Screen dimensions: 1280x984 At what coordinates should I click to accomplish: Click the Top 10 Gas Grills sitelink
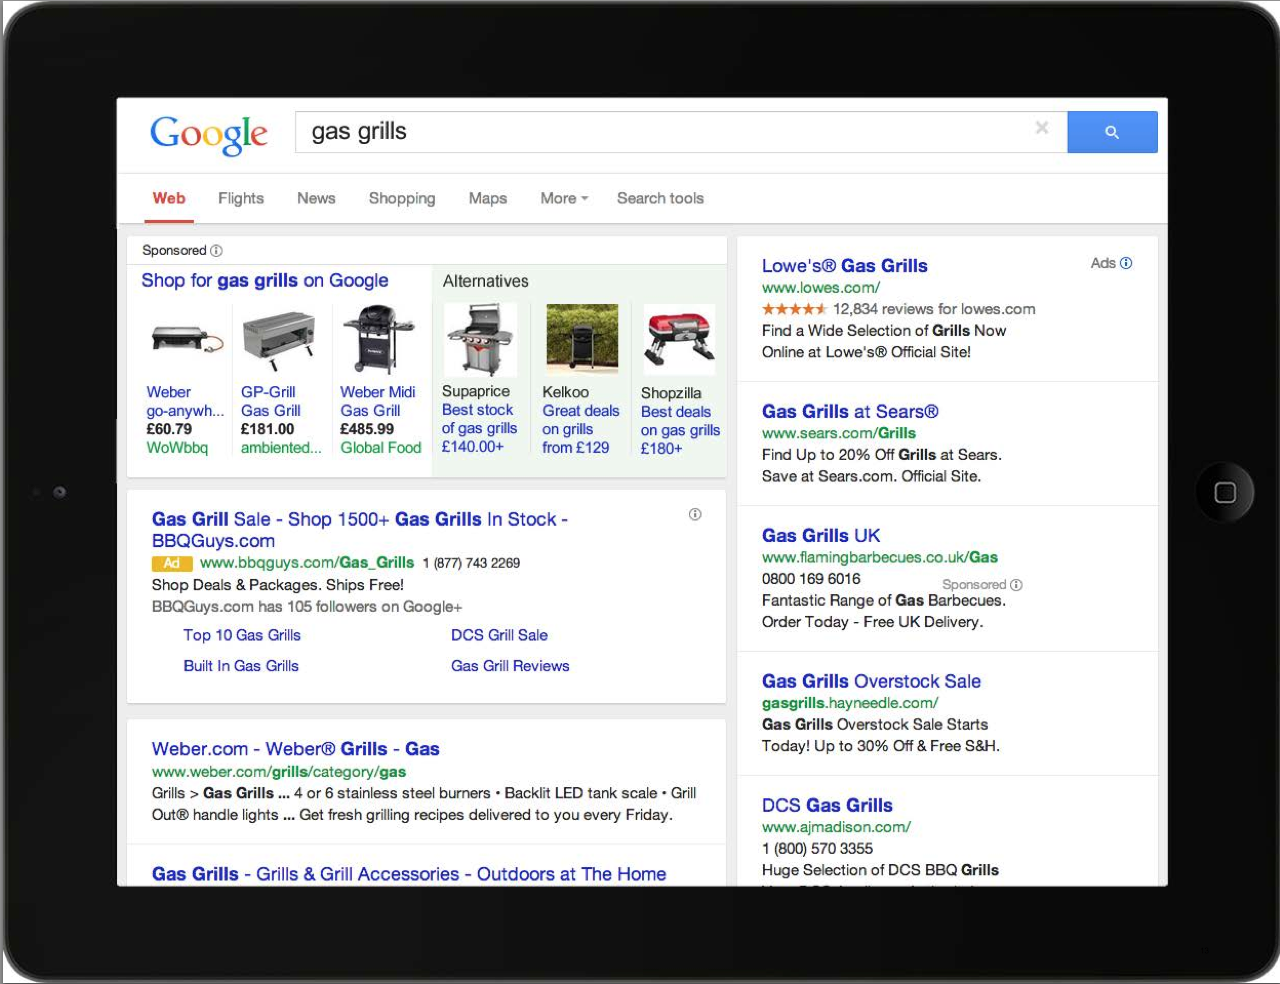coord(242,635)
